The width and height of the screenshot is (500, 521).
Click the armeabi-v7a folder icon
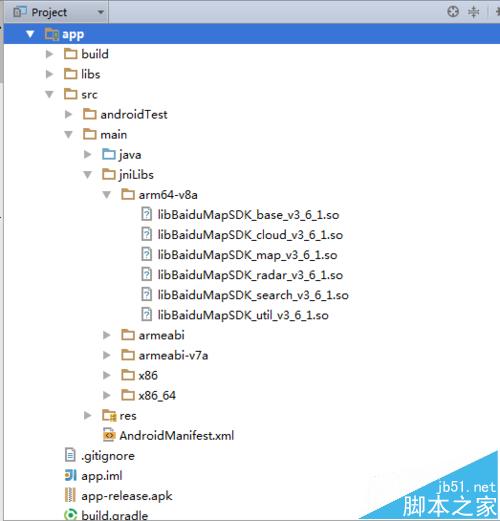pos(128,355)
